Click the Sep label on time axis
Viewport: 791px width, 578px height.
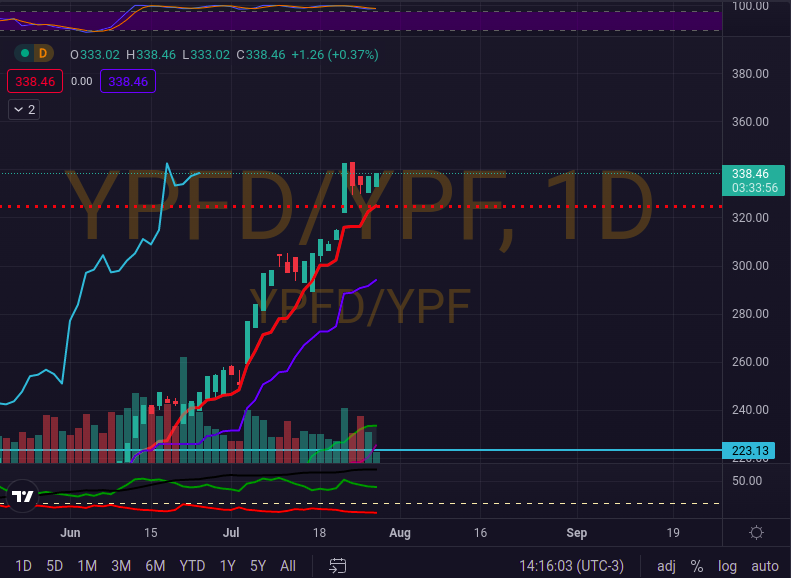point(577,533)
